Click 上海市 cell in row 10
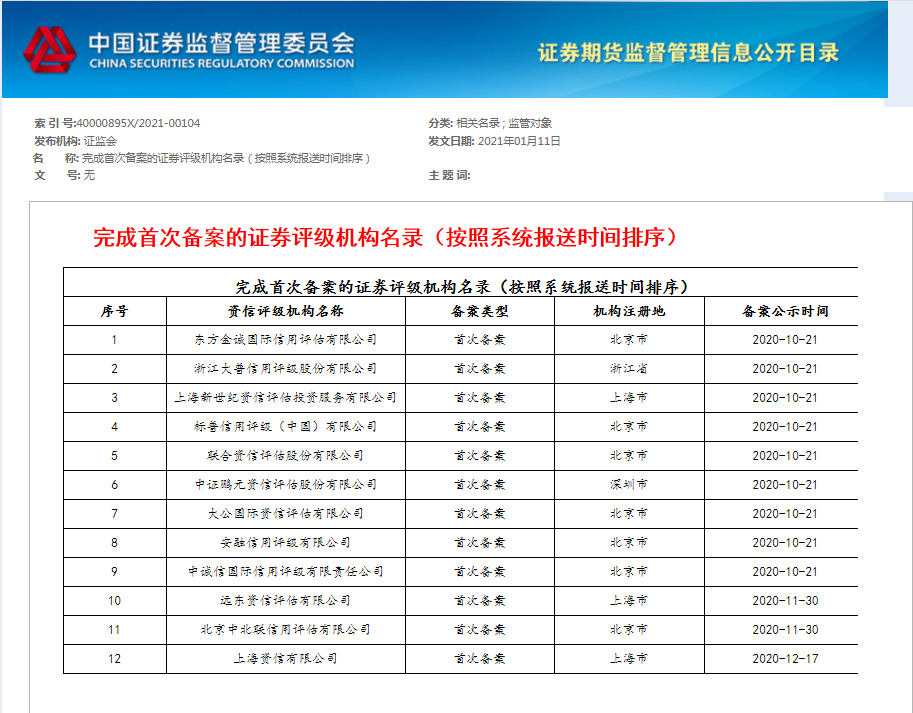 tap(629, 601)
